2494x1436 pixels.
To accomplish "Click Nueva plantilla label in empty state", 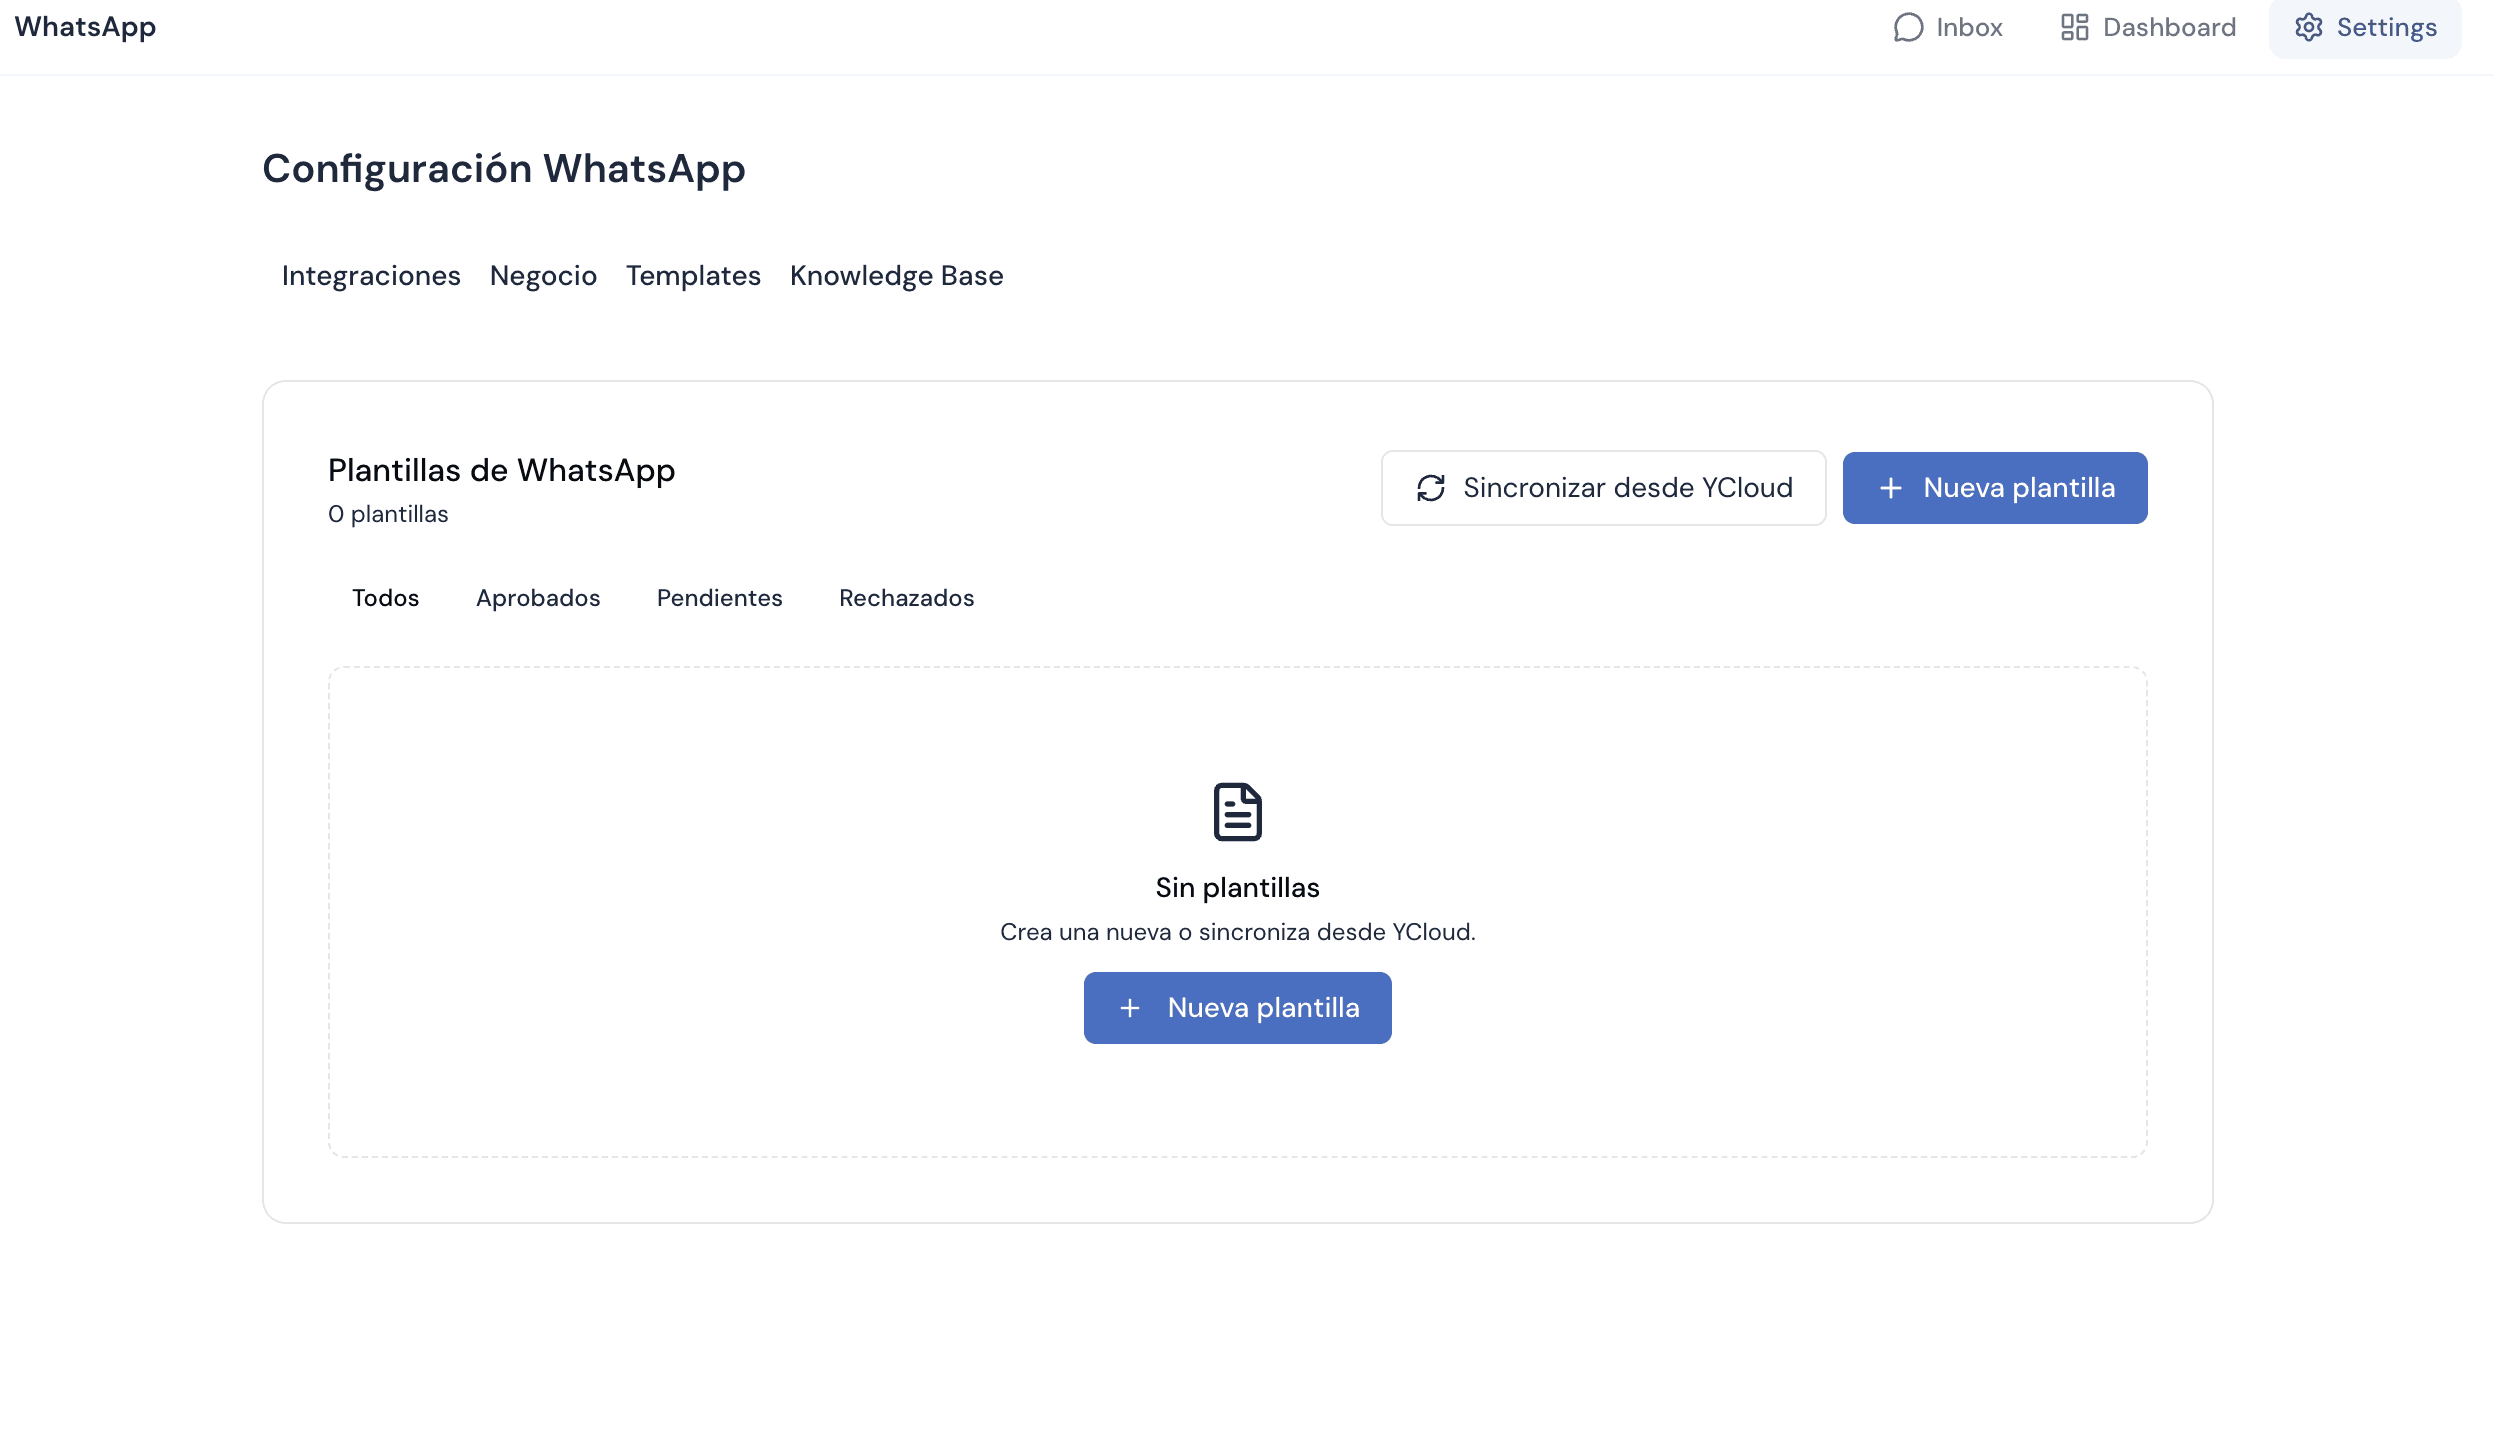I will 1264,1008.
